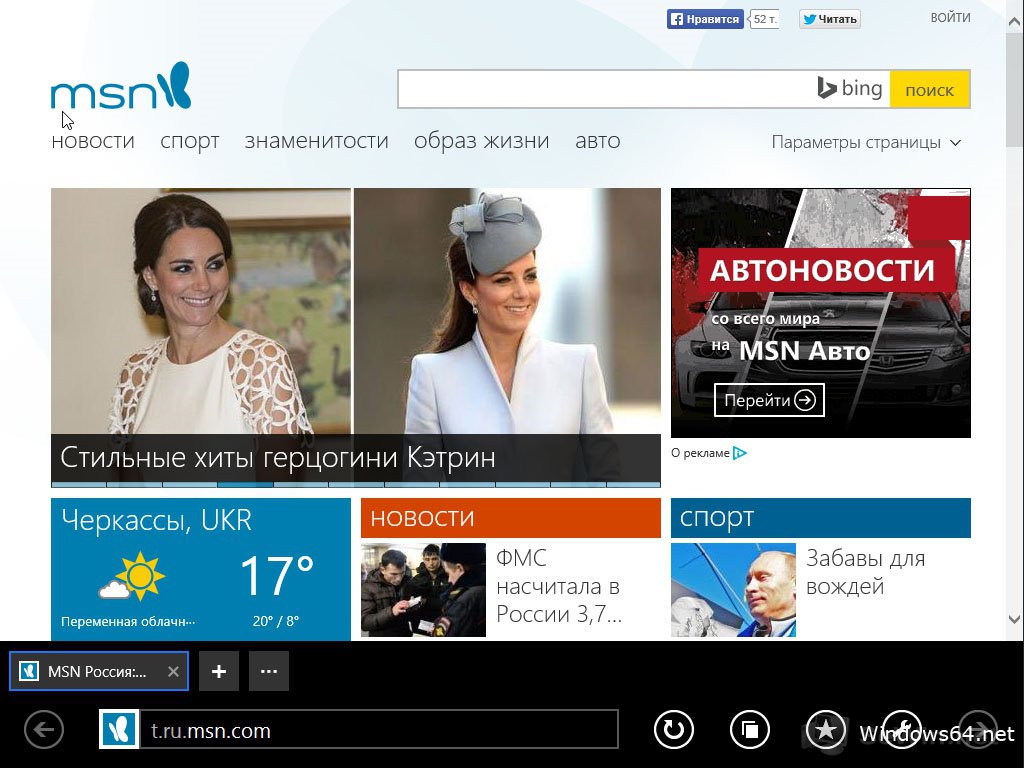Open the образ жизни navigation item
This screenshot has width=1024, height=768.
[x=481, y=140]
